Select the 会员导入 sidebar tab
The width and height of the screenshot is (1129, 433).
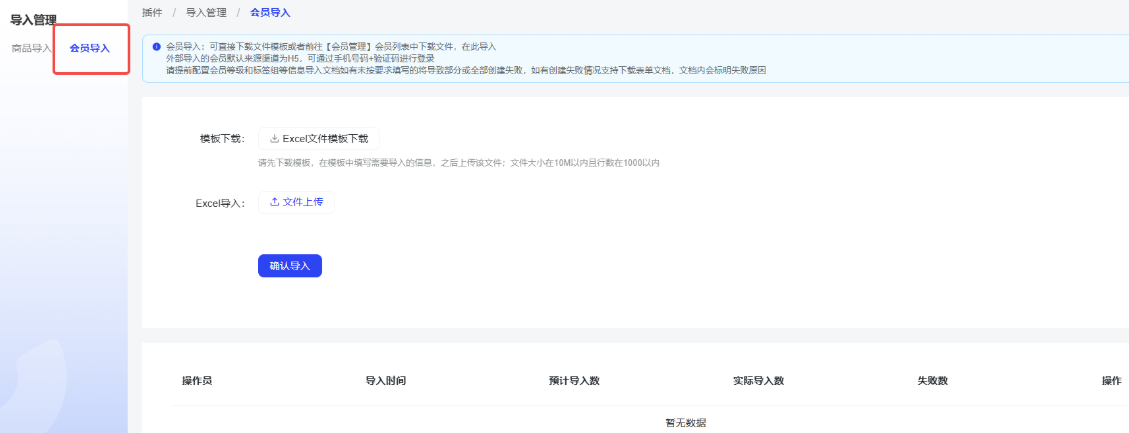tap(90, 48)
